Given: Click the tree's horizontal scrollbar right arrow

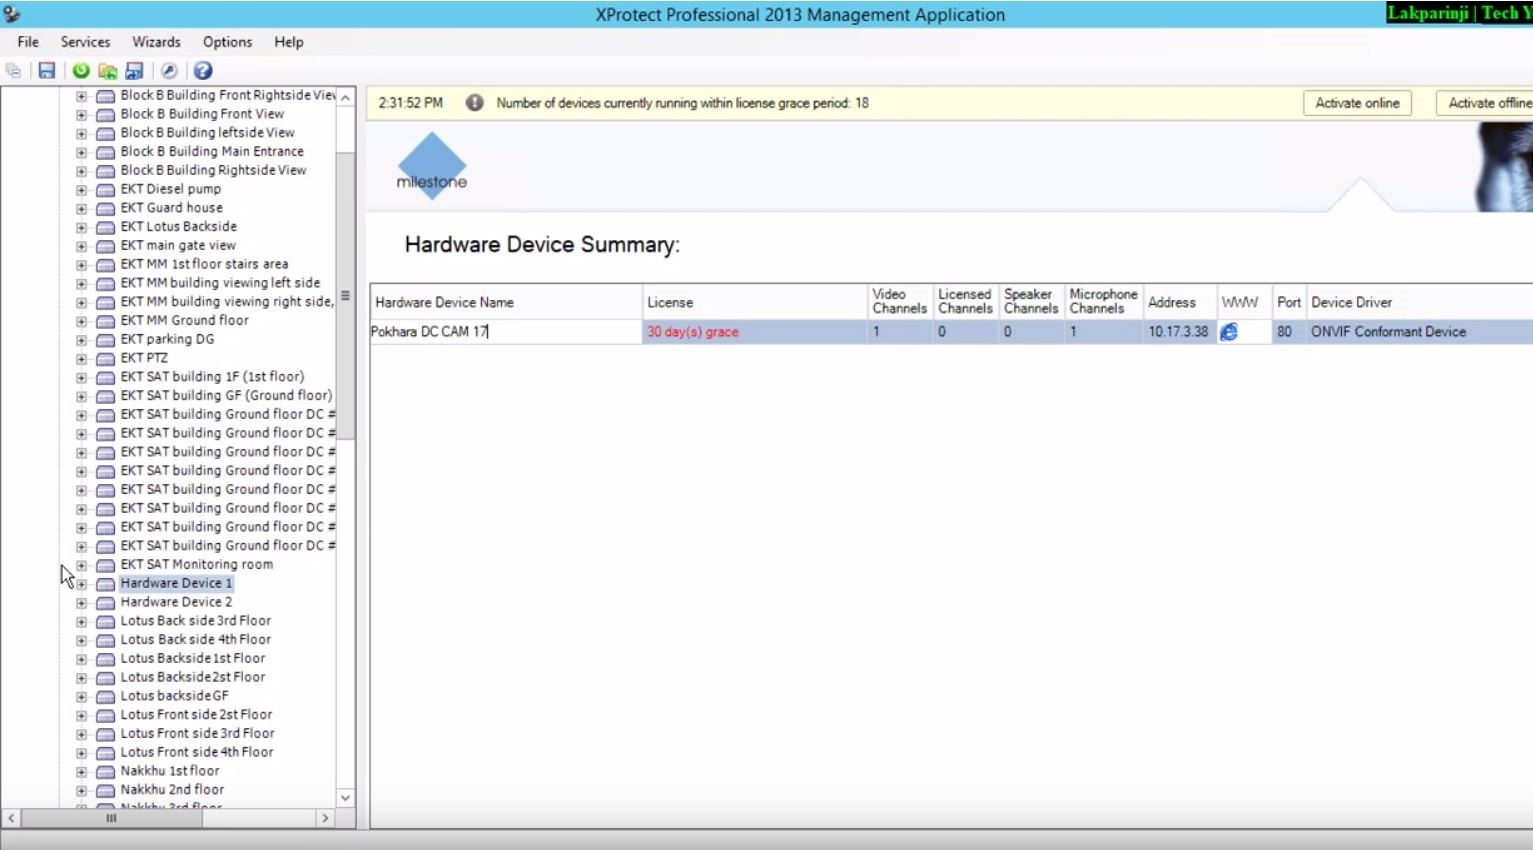Looking at the screenshot, I should coord(325,818).
